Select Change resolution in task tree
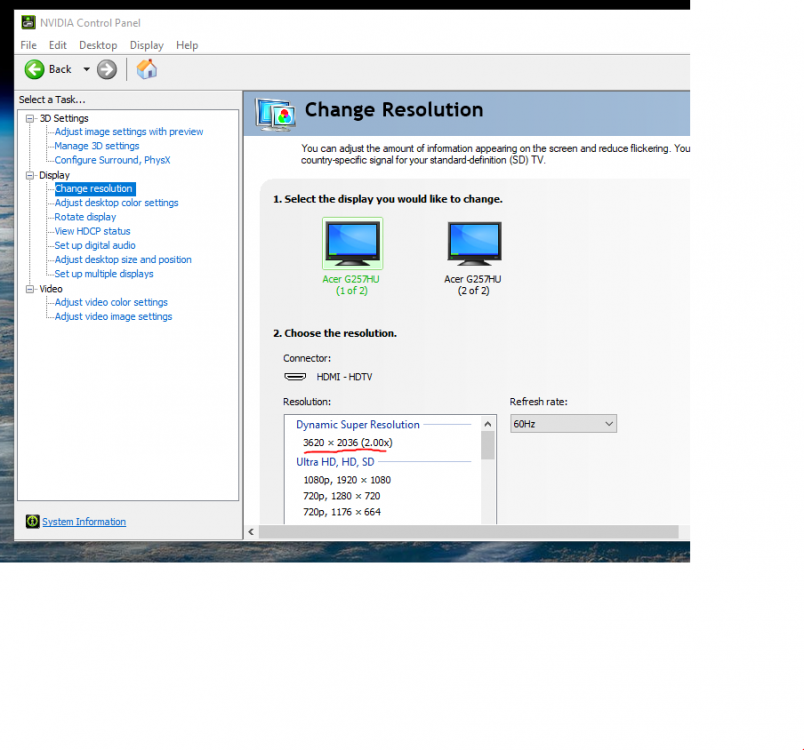This screenshot has width=804, height=750. [95, 189]
